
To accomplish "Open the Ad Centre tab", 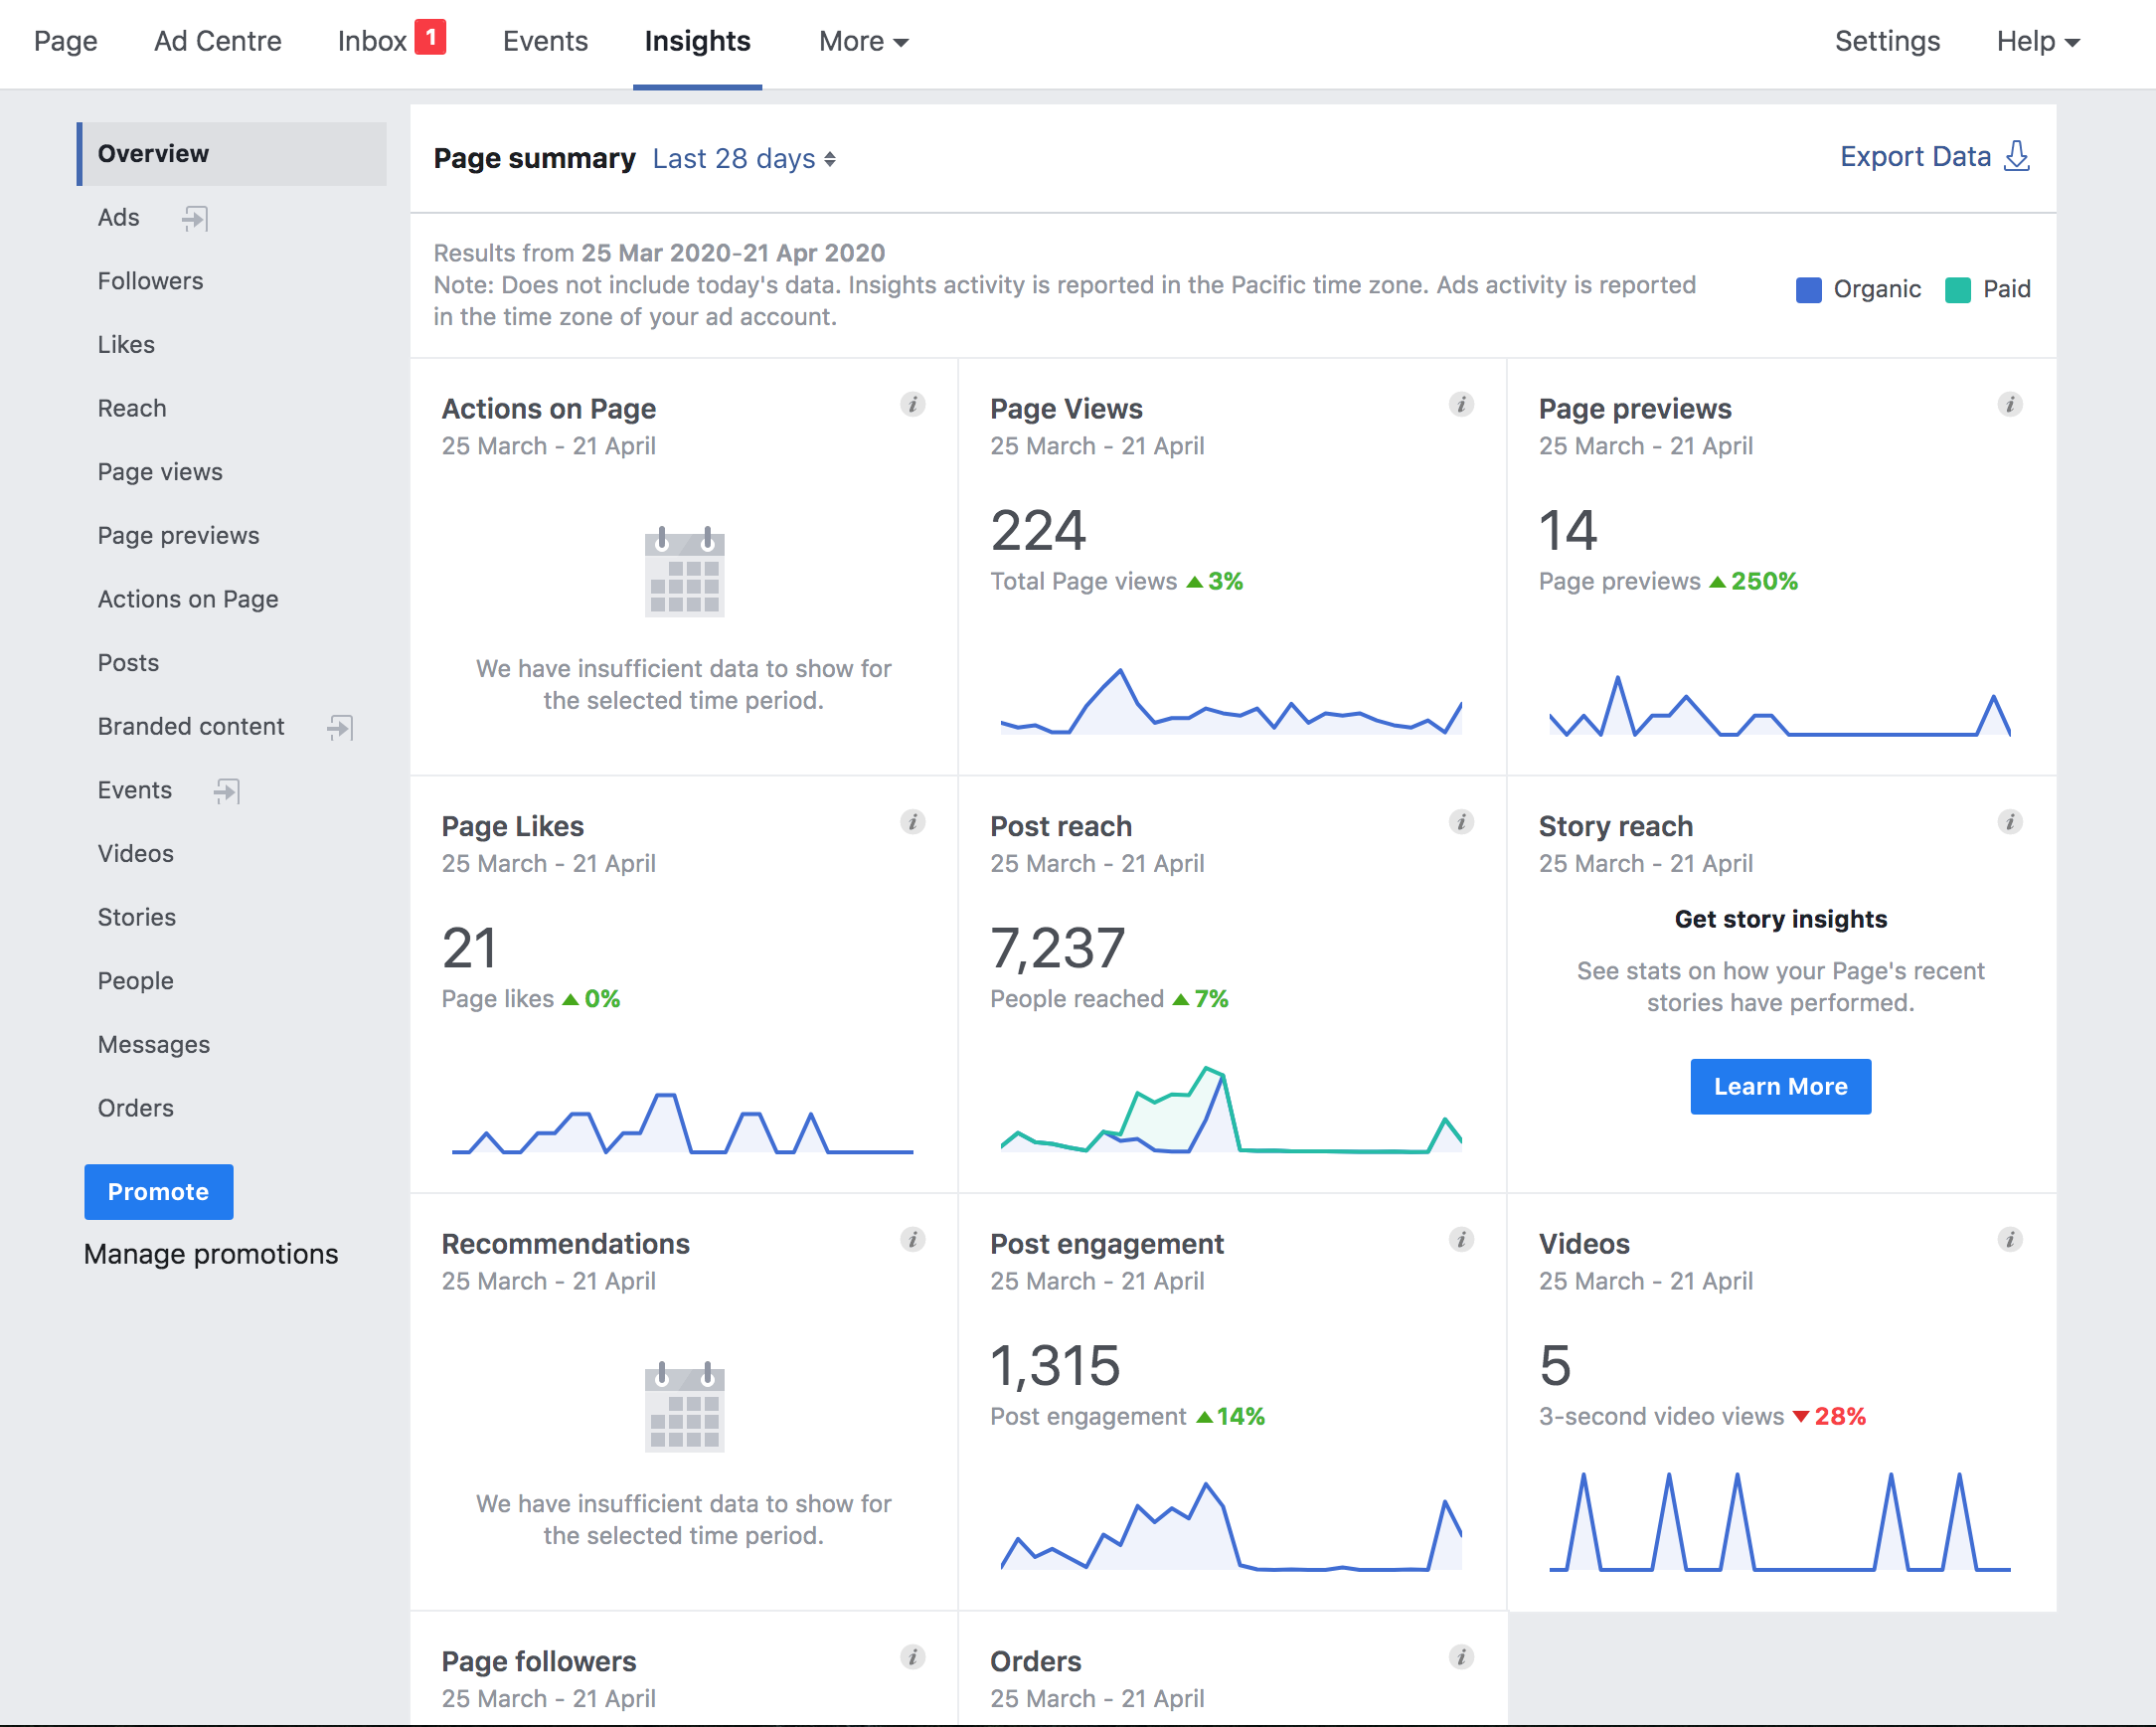I will (217, 41).
